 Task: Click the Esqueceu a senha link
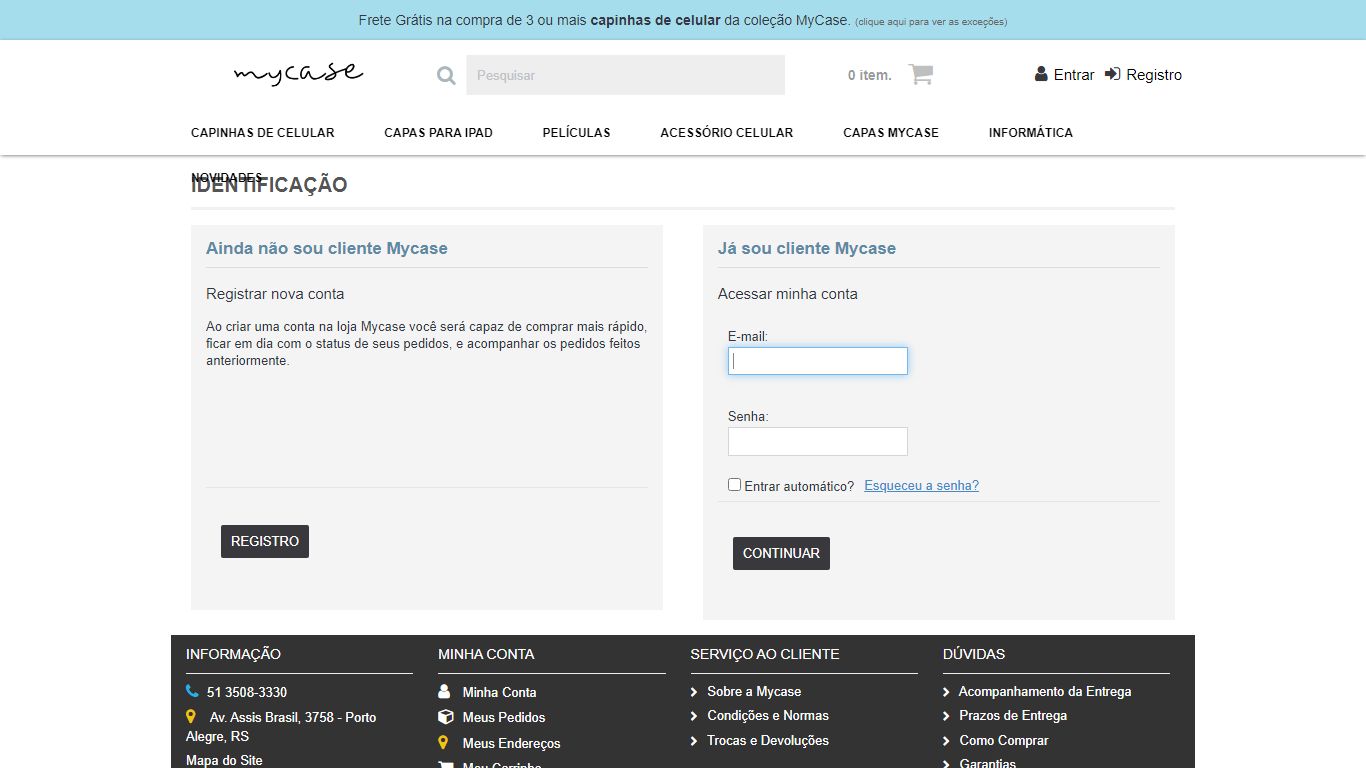click(920, 485)
